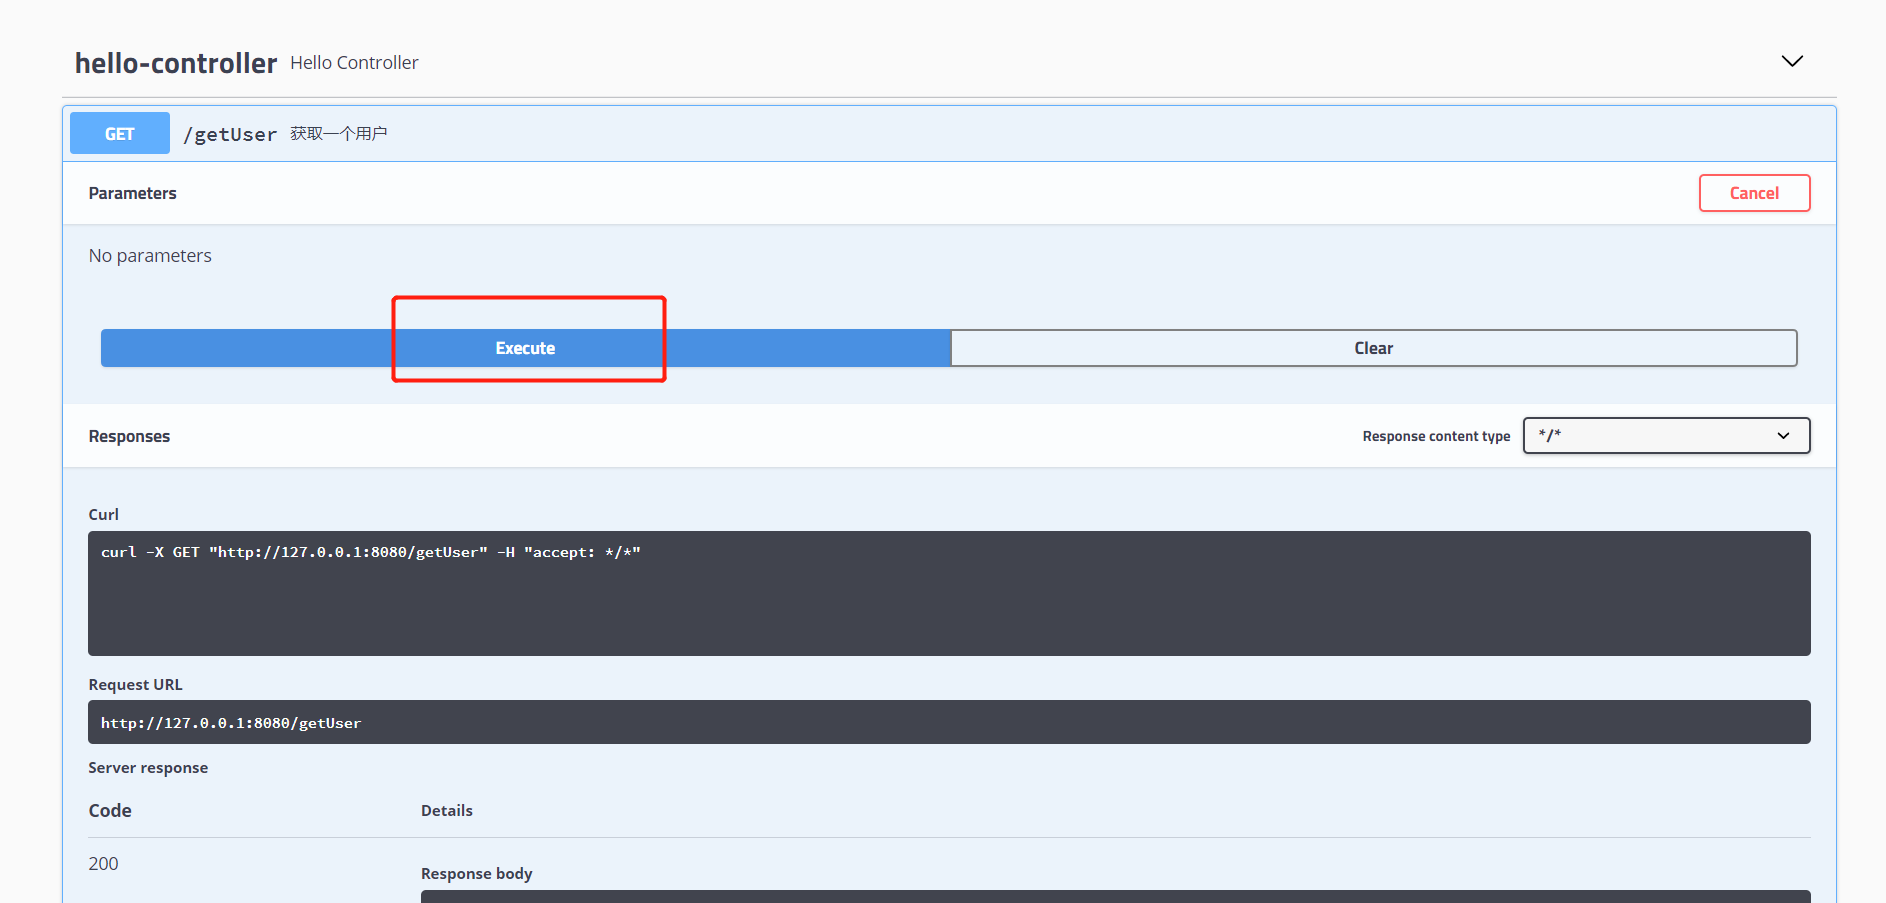Click the Request URL label
1886x903 pixels.
[135, 685]
